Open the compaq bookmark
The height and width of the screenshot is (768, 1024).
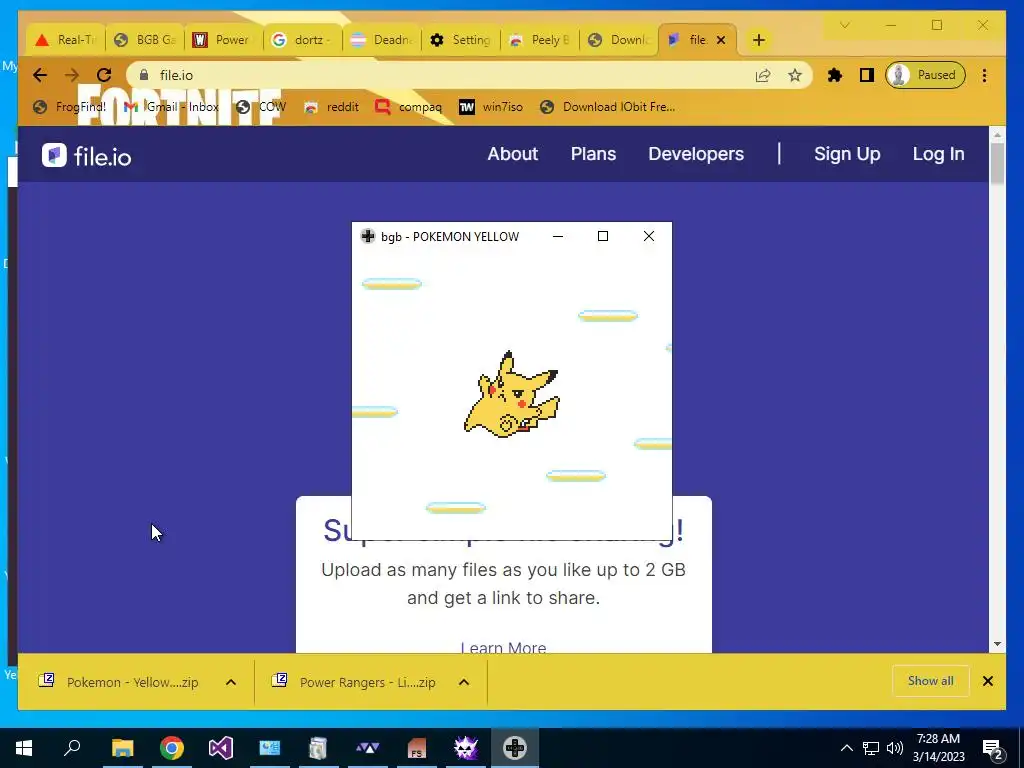click(x=409, y=106)
